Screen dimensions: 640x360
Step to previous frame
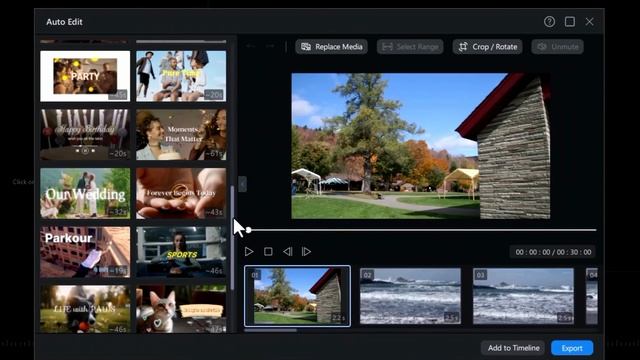point(287,251)
